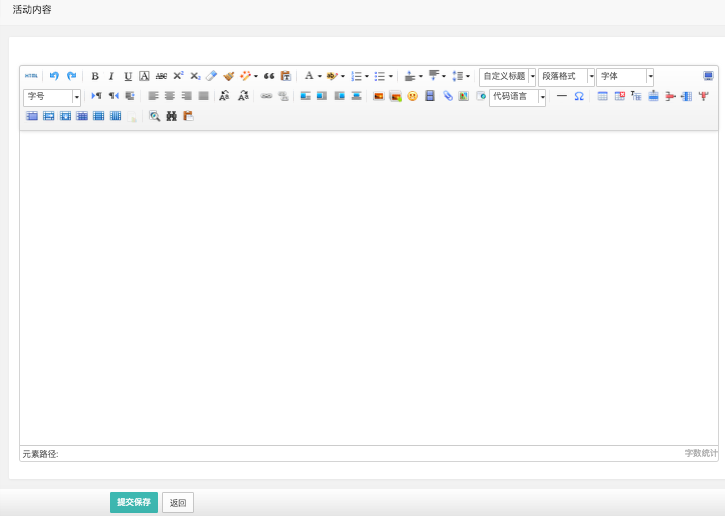Click the eraser clear-format icon

211,76
